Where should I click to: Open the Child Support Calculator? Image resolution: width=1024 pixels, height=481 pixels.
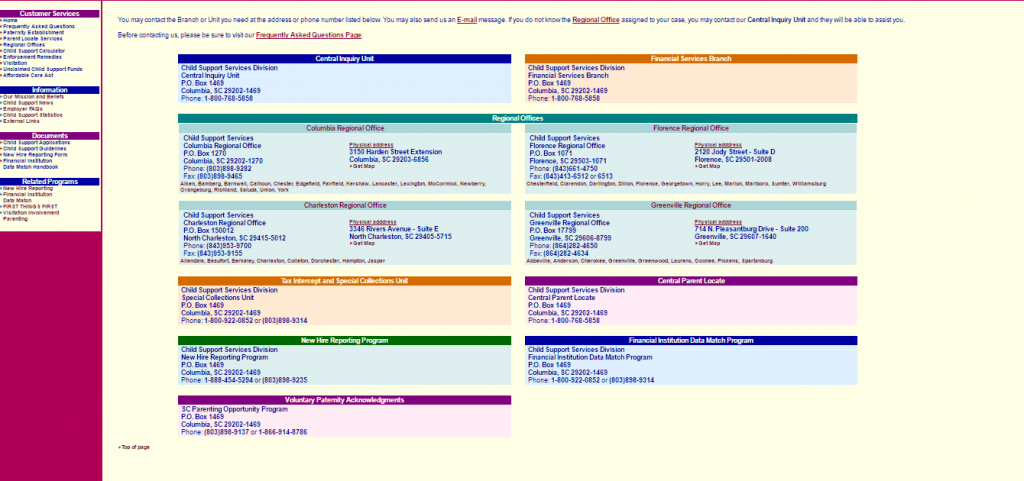coord(34,50)
